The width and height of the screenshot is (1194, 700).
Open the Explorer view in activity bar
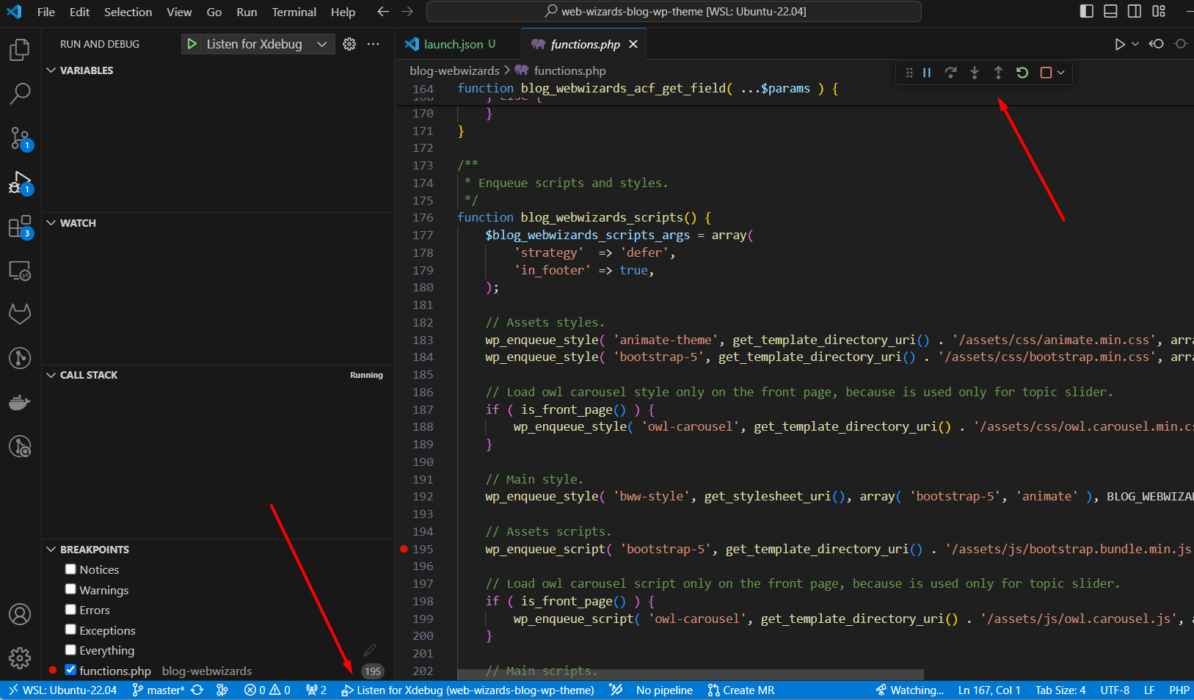click(20, 50)
